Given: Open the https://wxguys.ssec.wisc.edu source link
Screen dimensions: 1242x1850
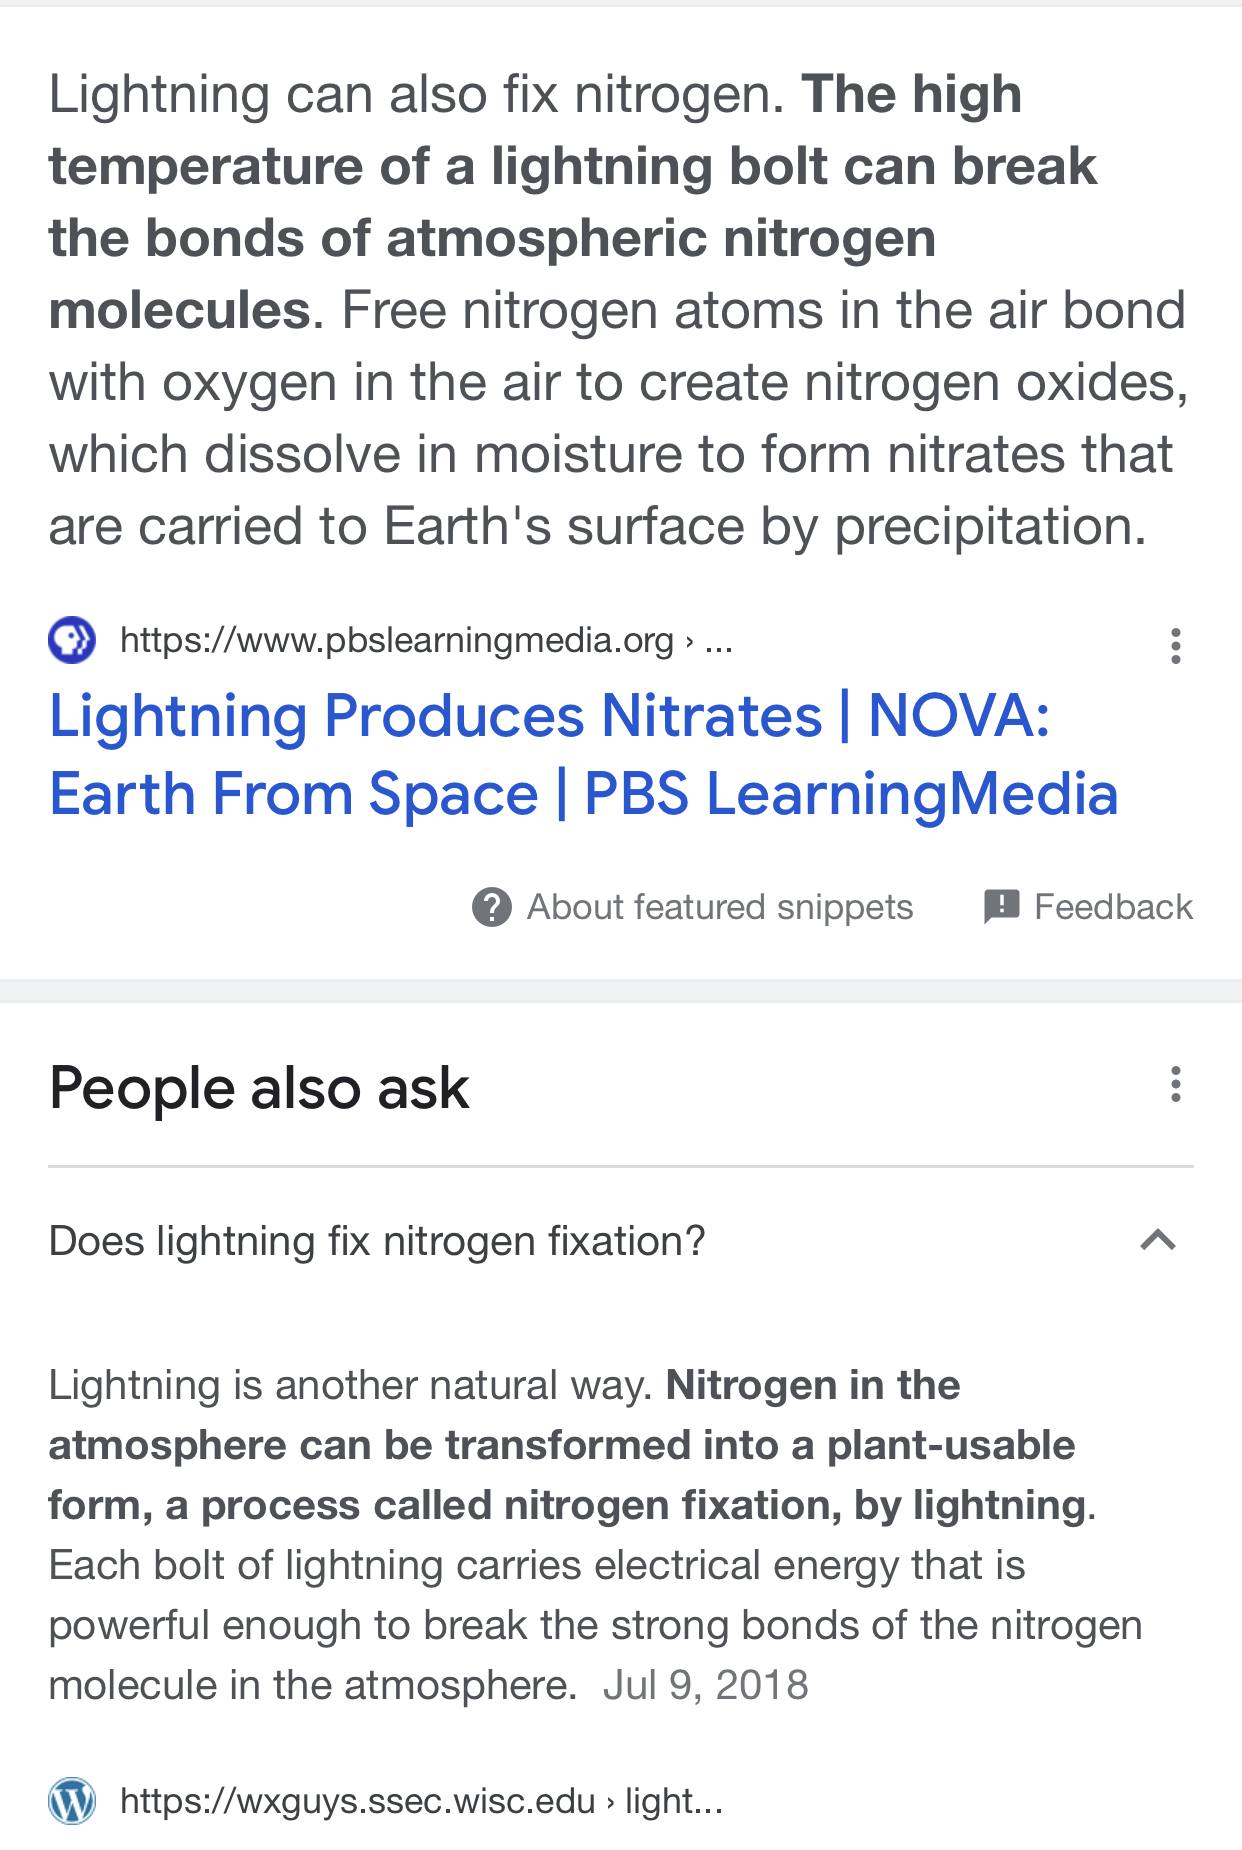Looking at the screenshot, I should 357,1801.
